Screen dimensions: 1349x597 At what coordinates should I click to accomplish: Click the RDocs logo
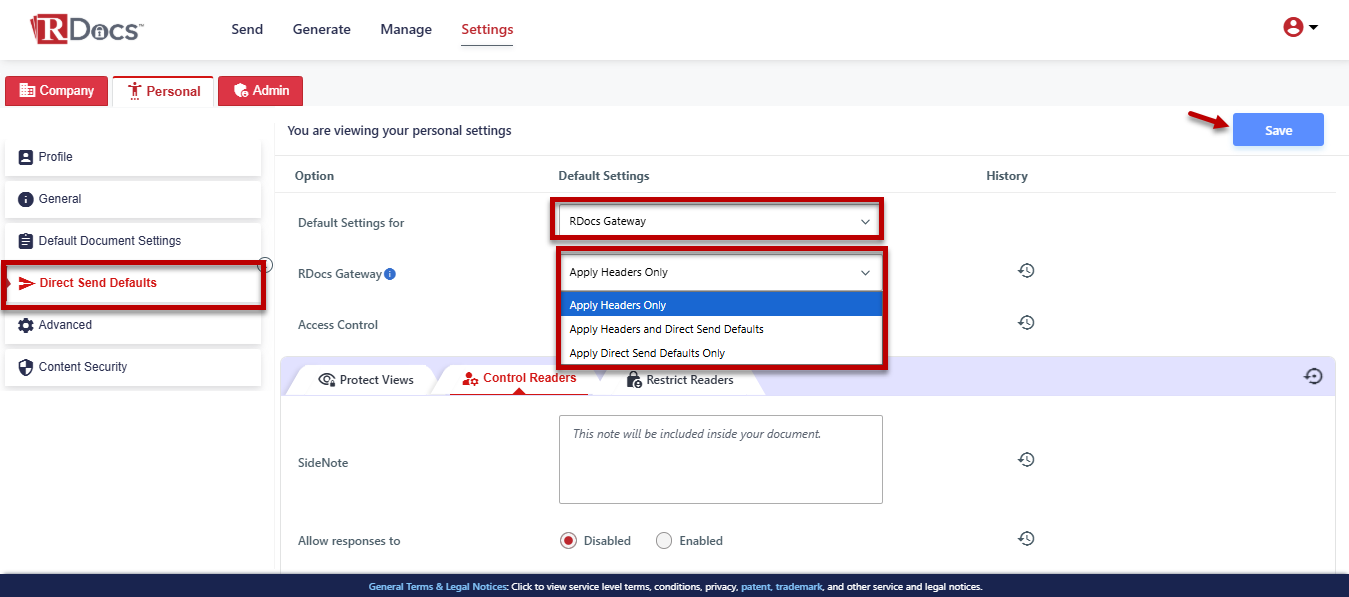click(x=87, y=29)
